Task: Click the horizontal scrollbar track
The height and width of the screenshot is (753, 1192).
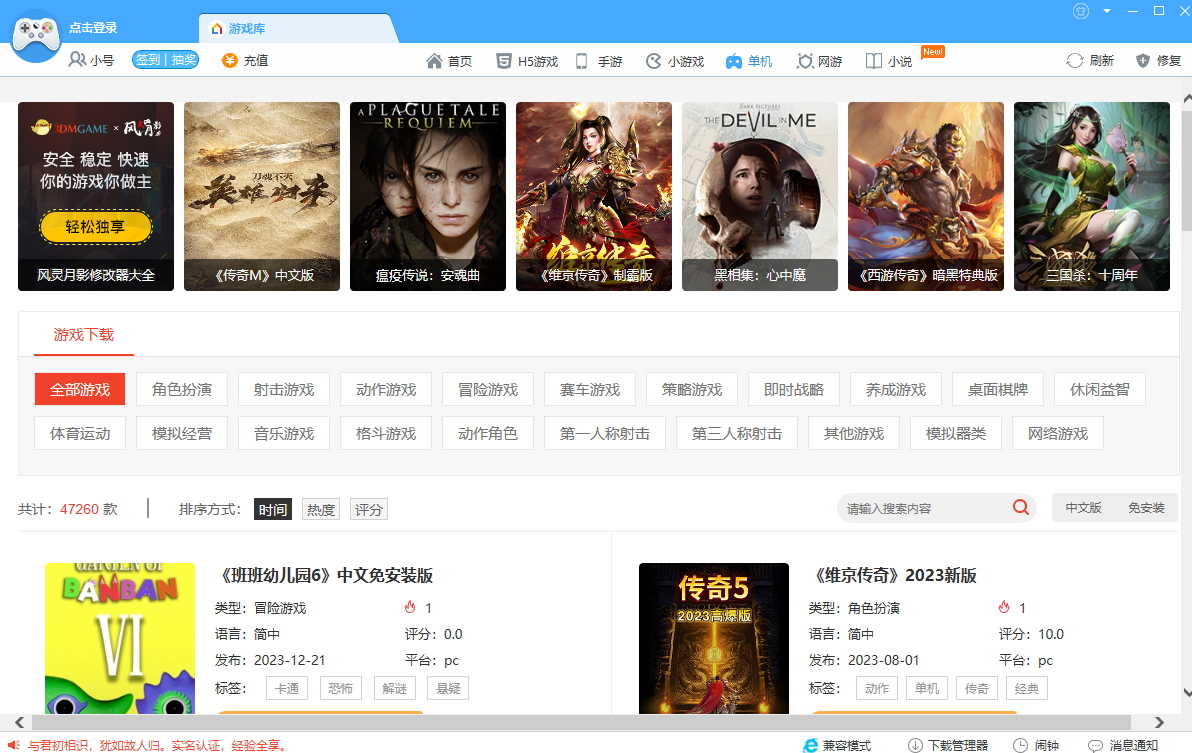Action: (581, 722)
